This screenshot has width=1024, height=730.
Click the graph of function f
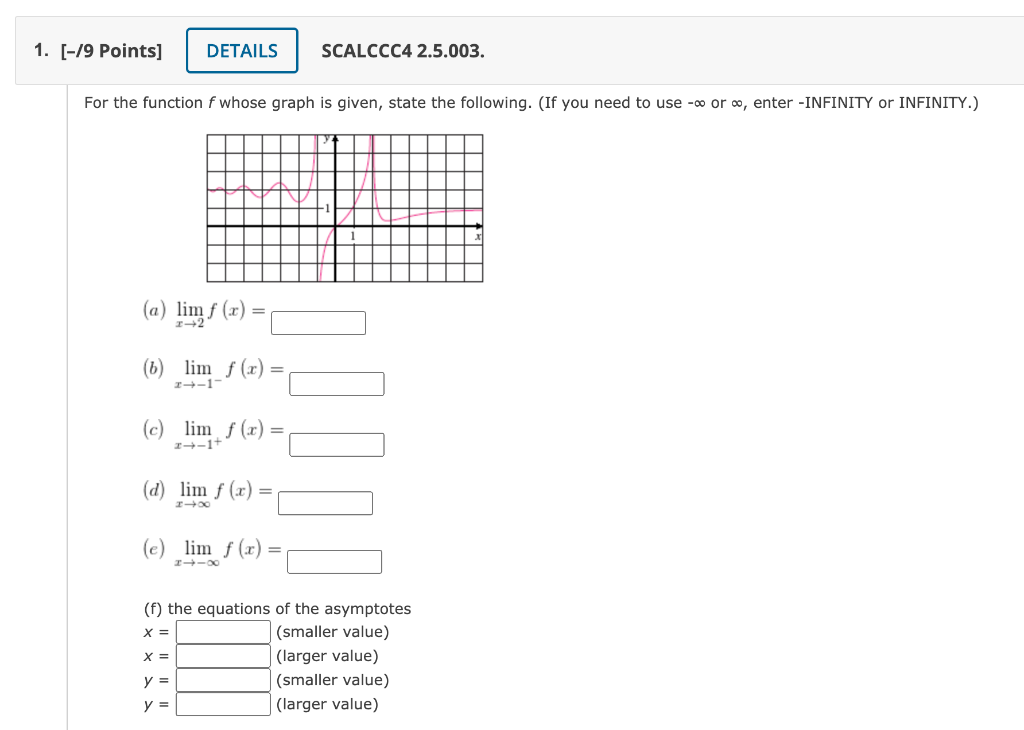pyautogui.click(x=344, y=208)
